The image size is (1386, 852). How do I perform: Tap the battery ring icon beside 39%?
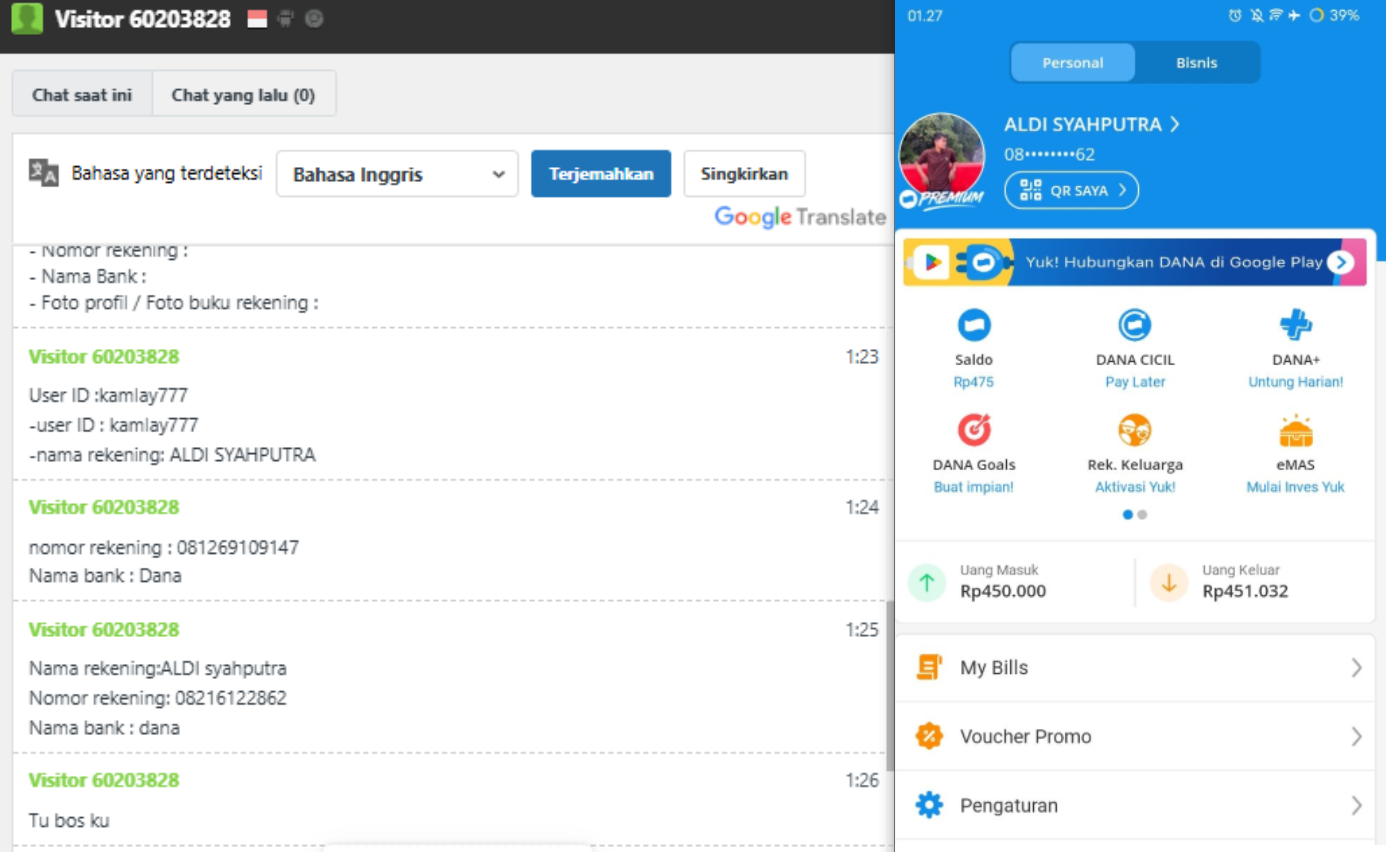(x=1317, y=15)
